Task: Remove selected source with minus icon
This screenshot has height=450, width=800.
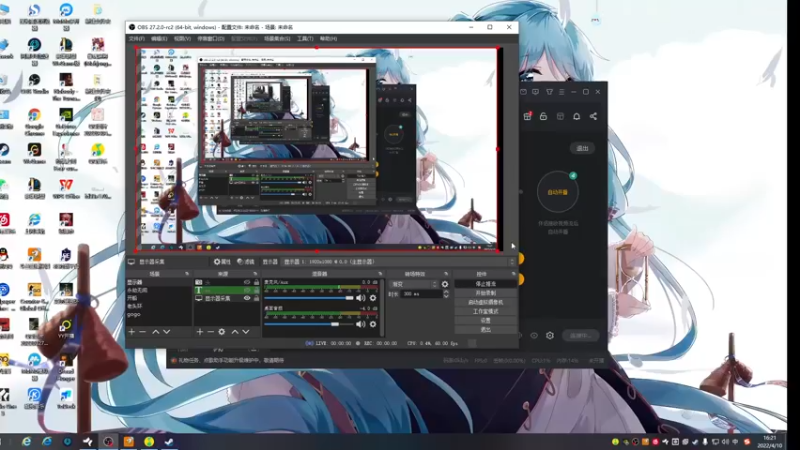Action: tap(210, 332)
